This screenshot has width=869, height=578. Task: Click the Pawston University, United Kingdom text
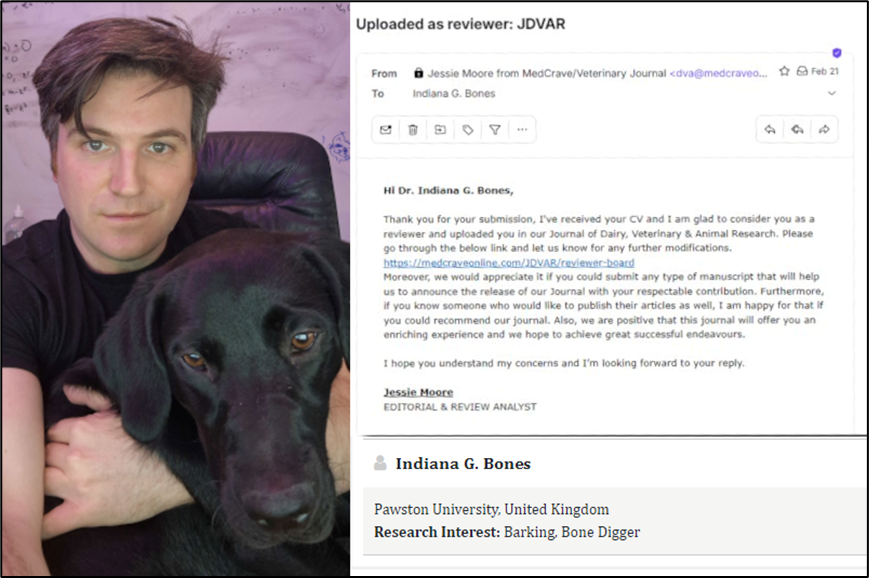tap(492, 509)
